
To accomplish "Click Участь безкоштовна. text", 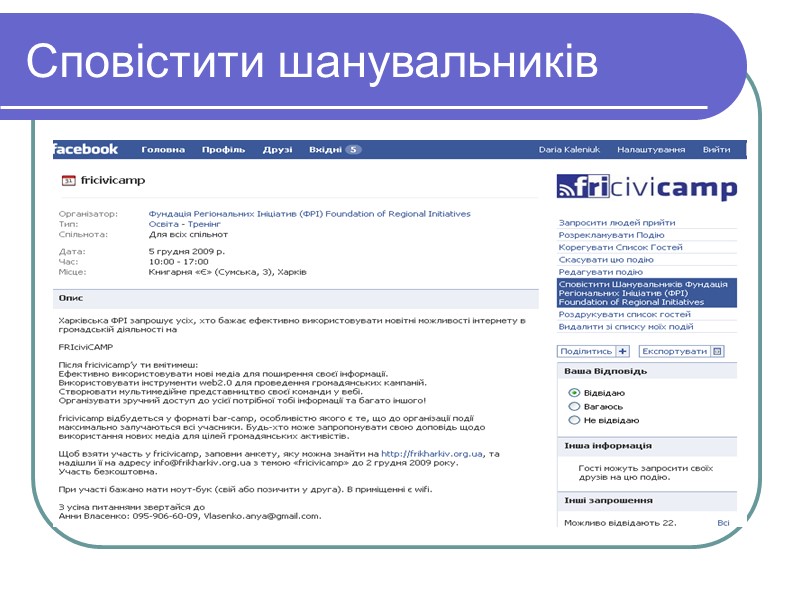I will [108, 471].
